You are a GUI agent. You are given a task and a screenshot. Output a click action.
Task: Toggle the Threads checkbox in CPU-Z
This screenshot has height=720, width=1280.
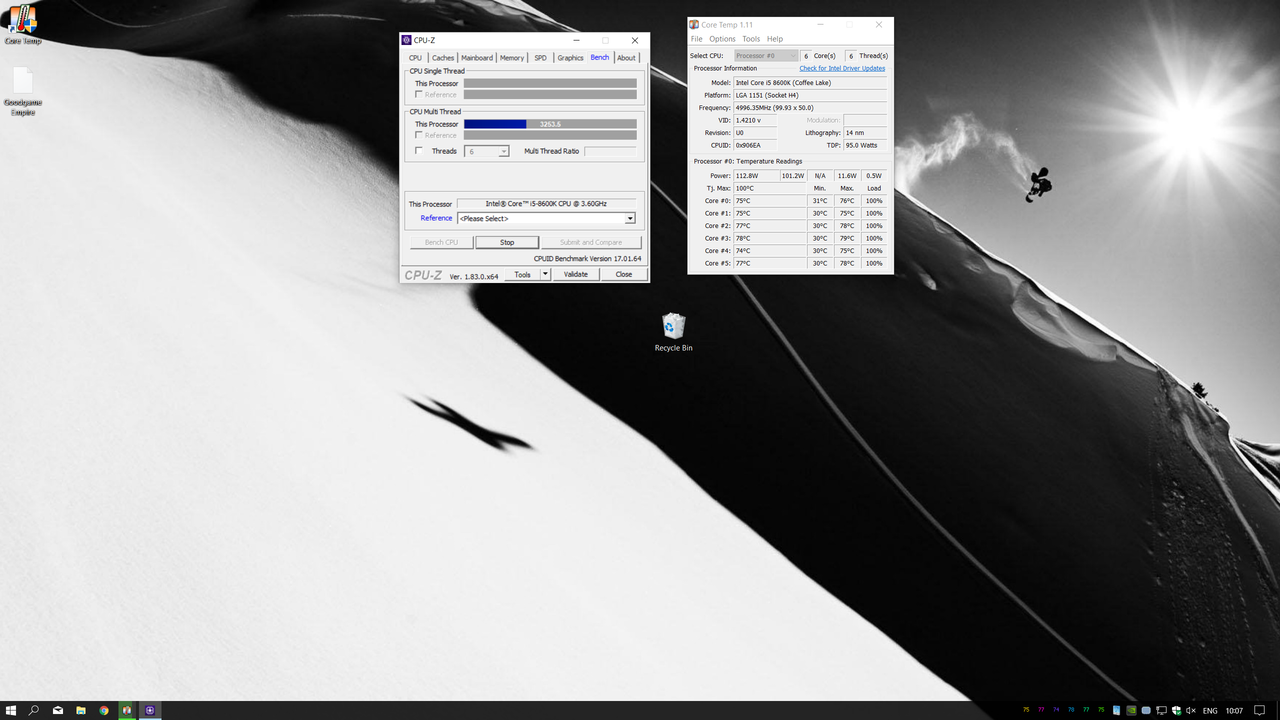tap(419, 151)
